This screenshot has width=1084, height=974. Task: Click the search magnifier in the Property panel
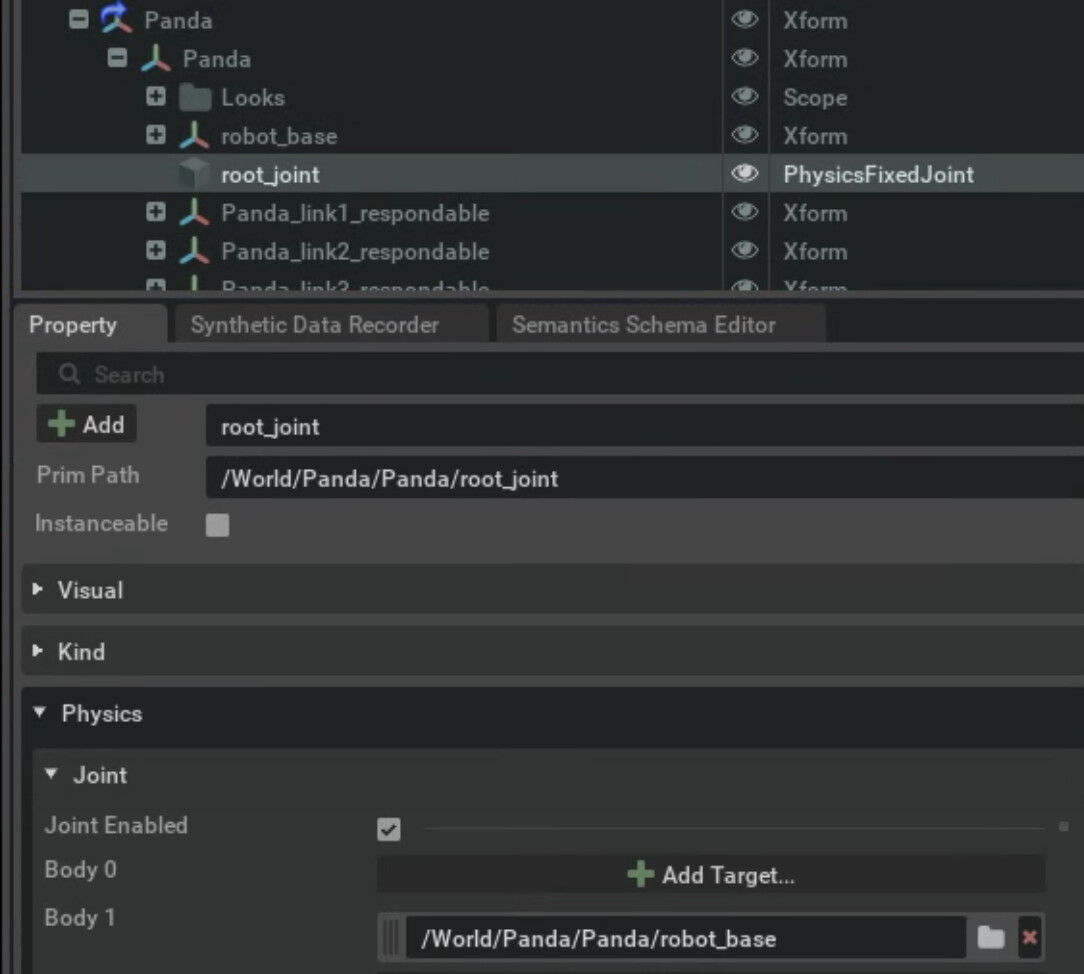[x=68, y=374]
